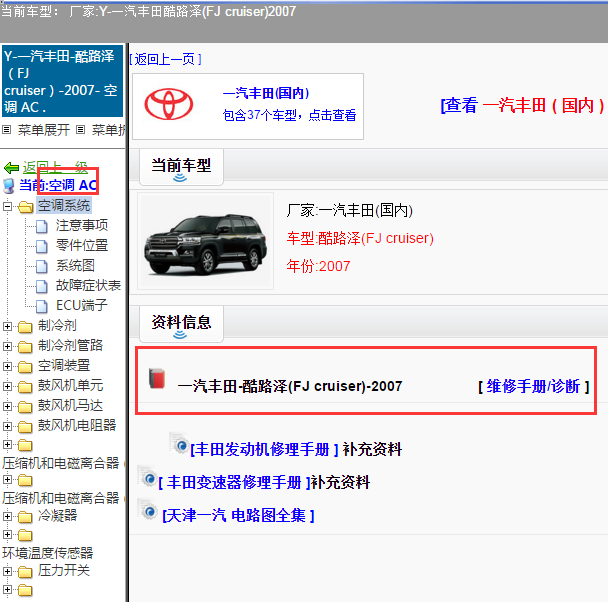Click 查看 一汽丰田（国内） link
The image size is (608, 602).
tap(522, 105)
